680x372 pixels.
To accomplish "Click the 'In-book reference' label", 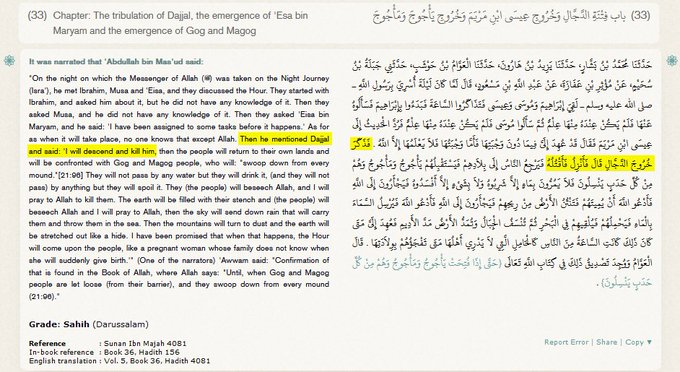I will point(61,352).
